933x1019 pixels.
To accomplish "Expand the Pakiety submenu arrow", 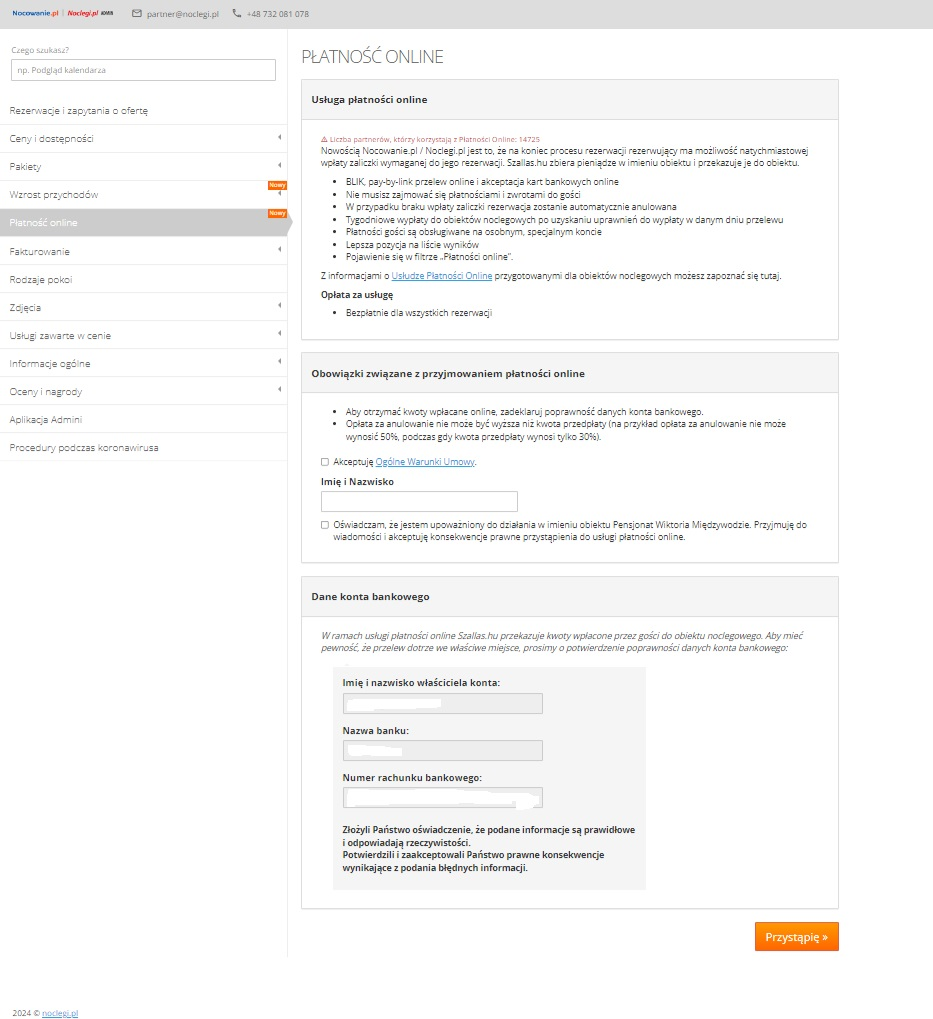I will tap(279, 166).
